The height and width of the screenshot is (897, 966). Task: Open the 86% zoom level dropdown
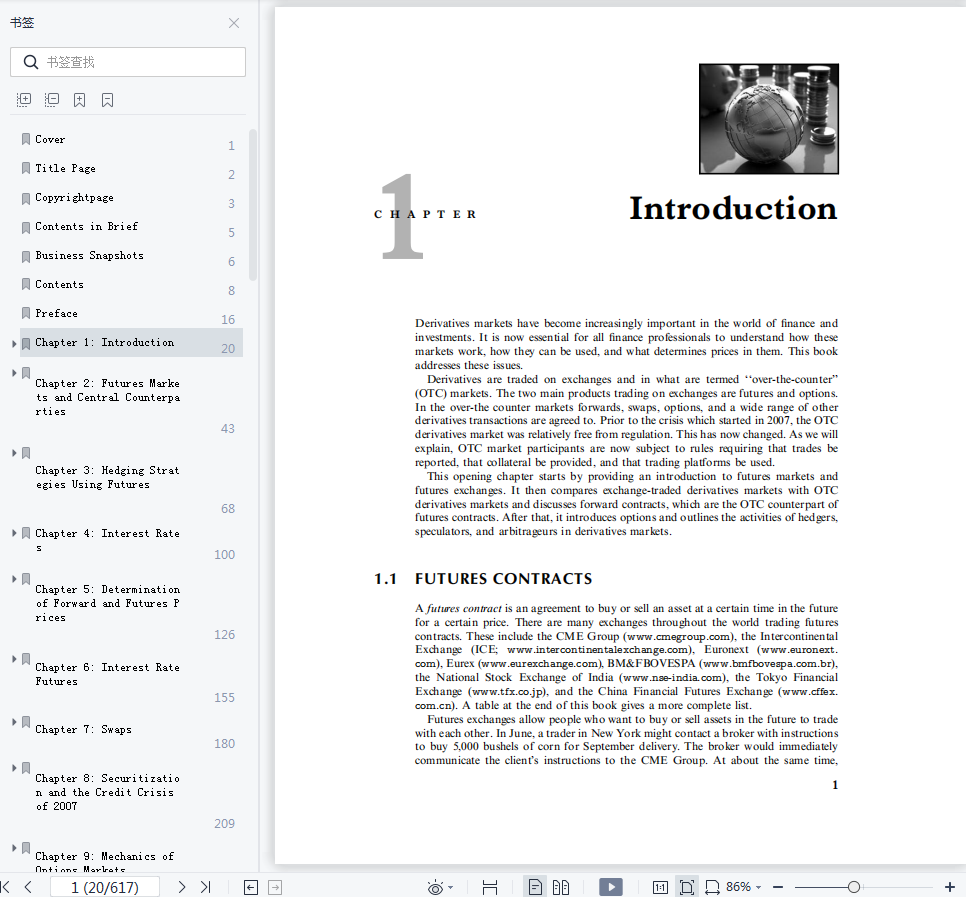point(744,887)
